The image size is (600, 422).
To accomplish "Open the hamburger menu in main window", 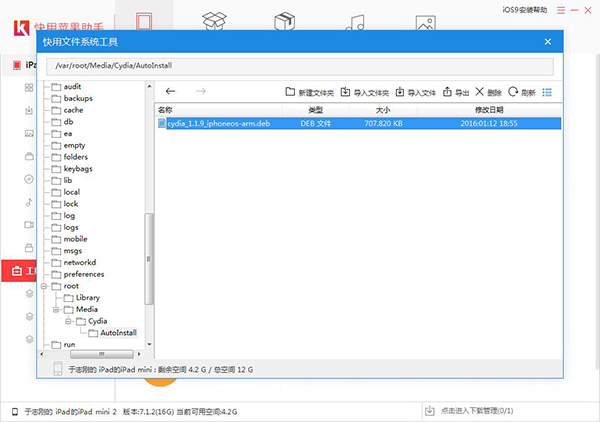I will 561,10.
